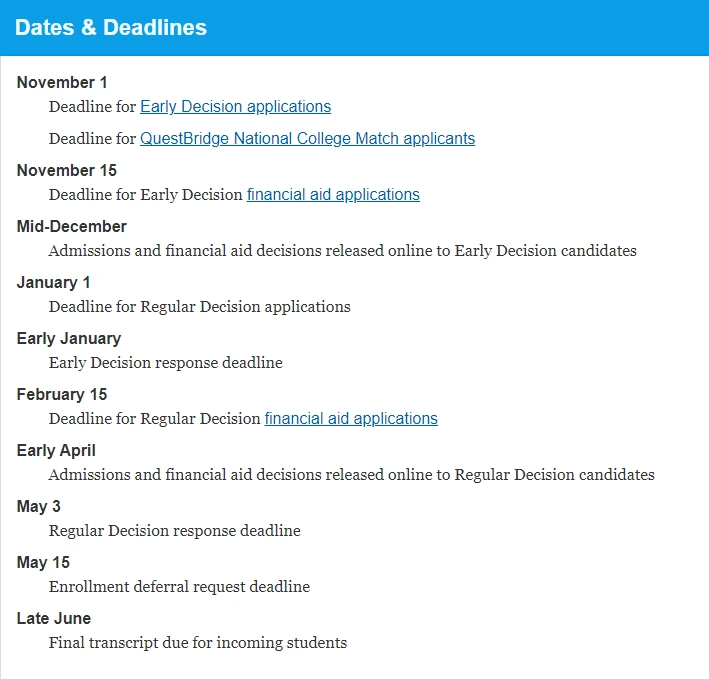Click the Early Decision response deadline text
Image resolution: width=709 pixels, height=679 pixels.
[166, 362]
